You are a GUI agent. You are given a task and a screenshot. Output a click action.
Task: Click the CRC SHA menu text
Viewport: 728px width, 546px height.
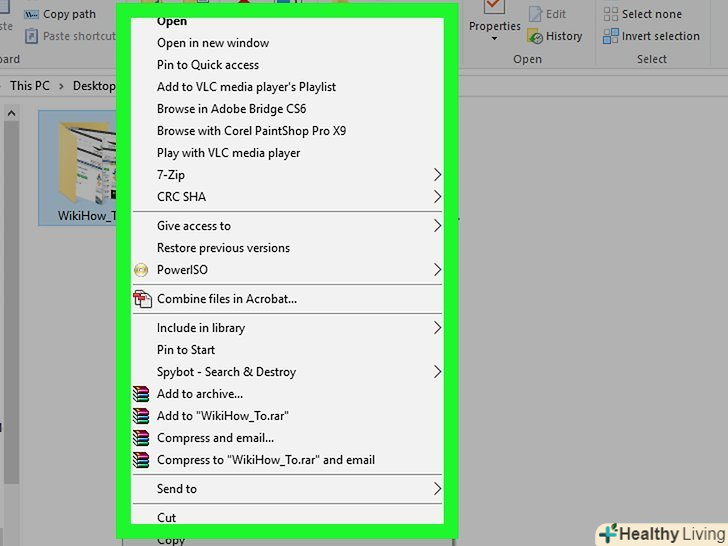click(182, 197)
